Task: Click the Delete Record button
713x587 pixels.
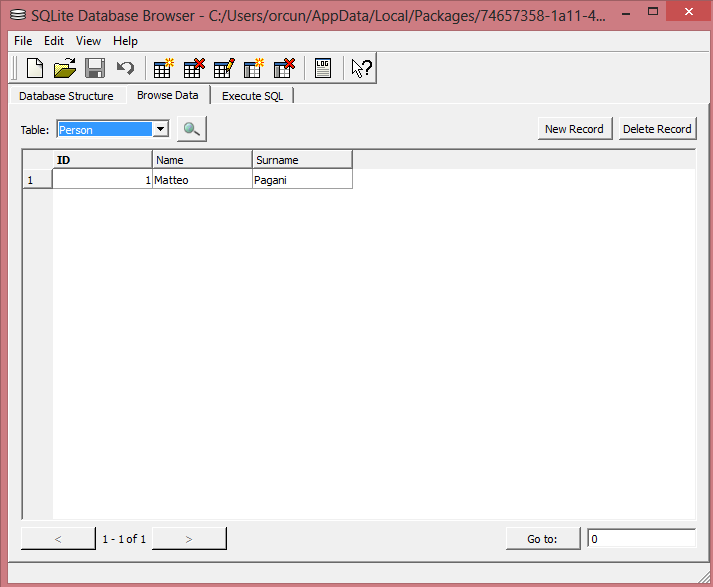Action: [657, 129]
